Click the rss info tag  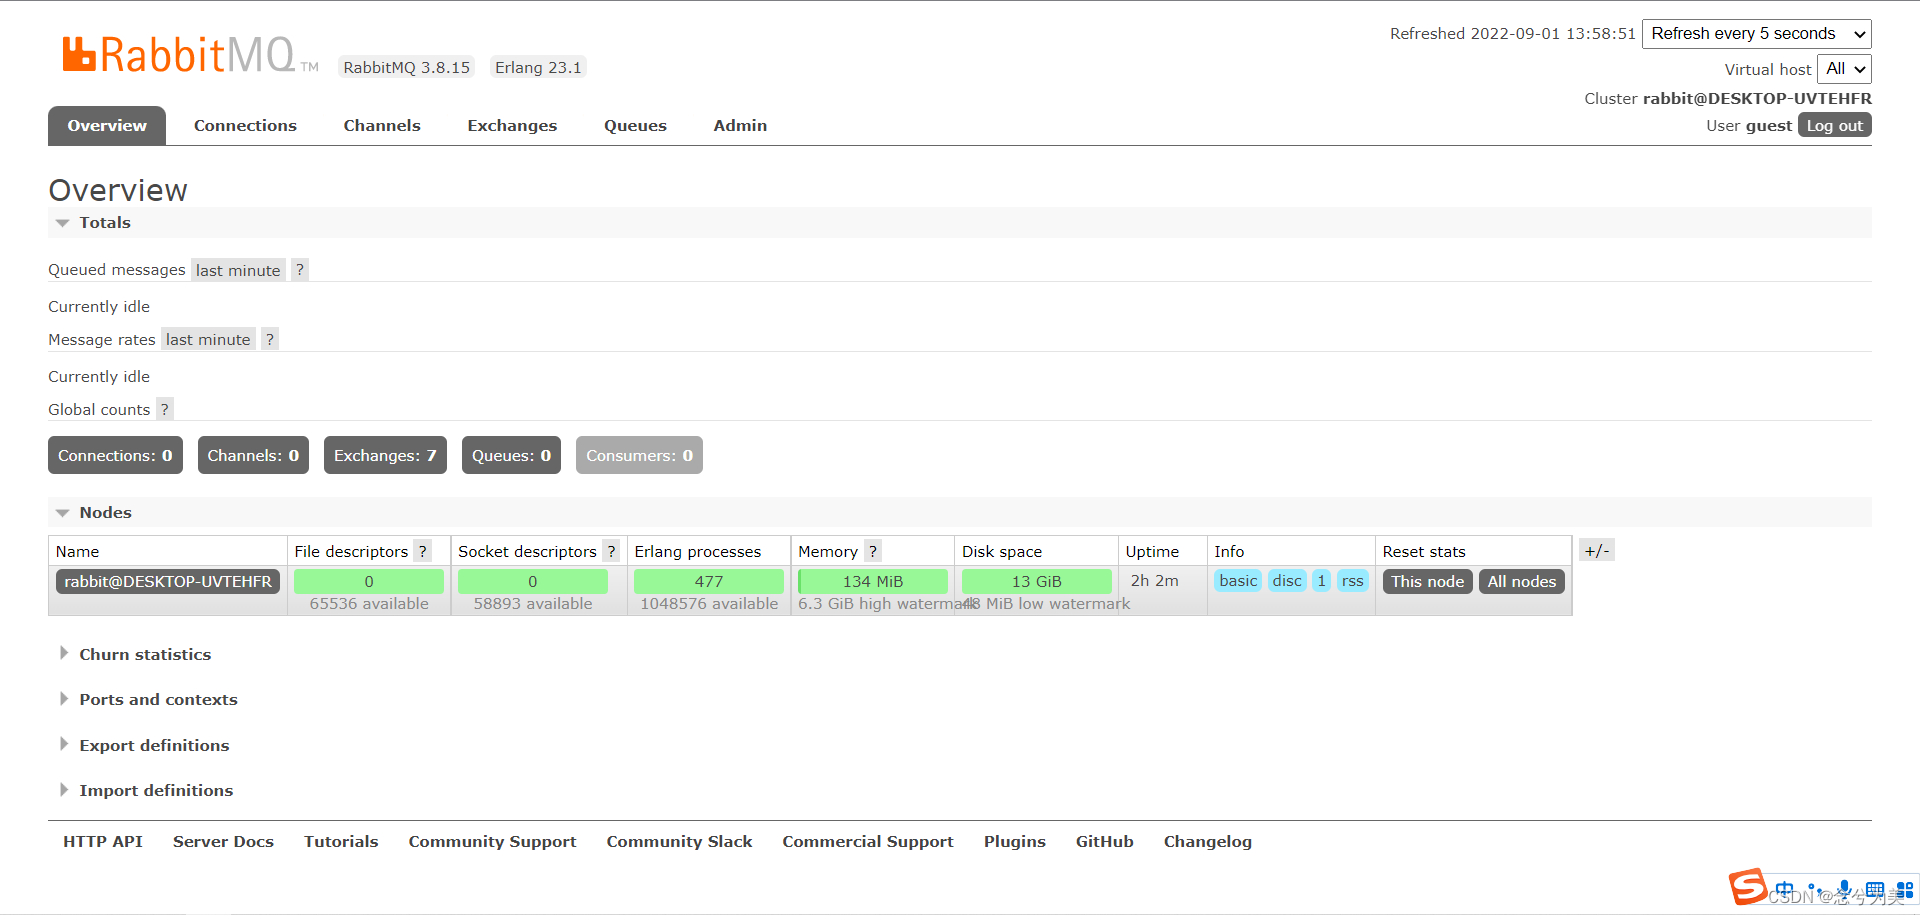[x=1353, y=581]
